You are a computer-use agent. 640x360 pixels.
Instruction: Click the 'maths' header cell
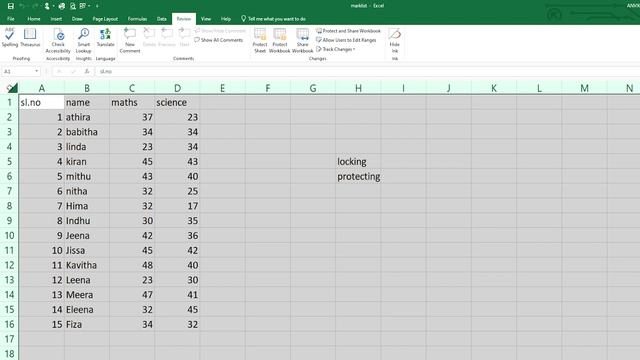[x=132, y=102]
